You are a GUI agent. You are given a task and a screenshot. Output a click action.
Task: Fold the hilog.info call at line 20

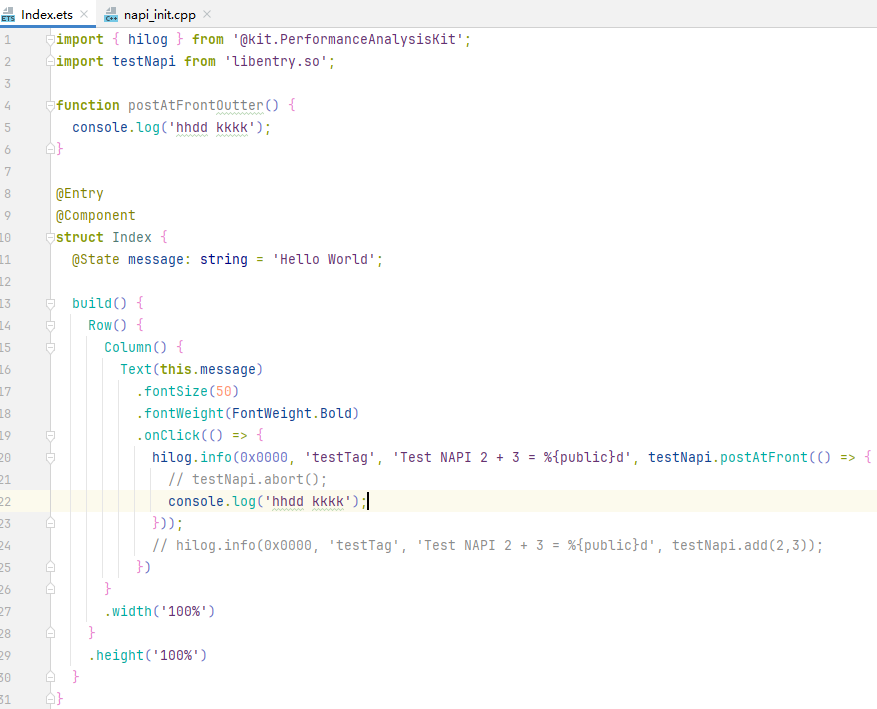click(x=50, y=457)
